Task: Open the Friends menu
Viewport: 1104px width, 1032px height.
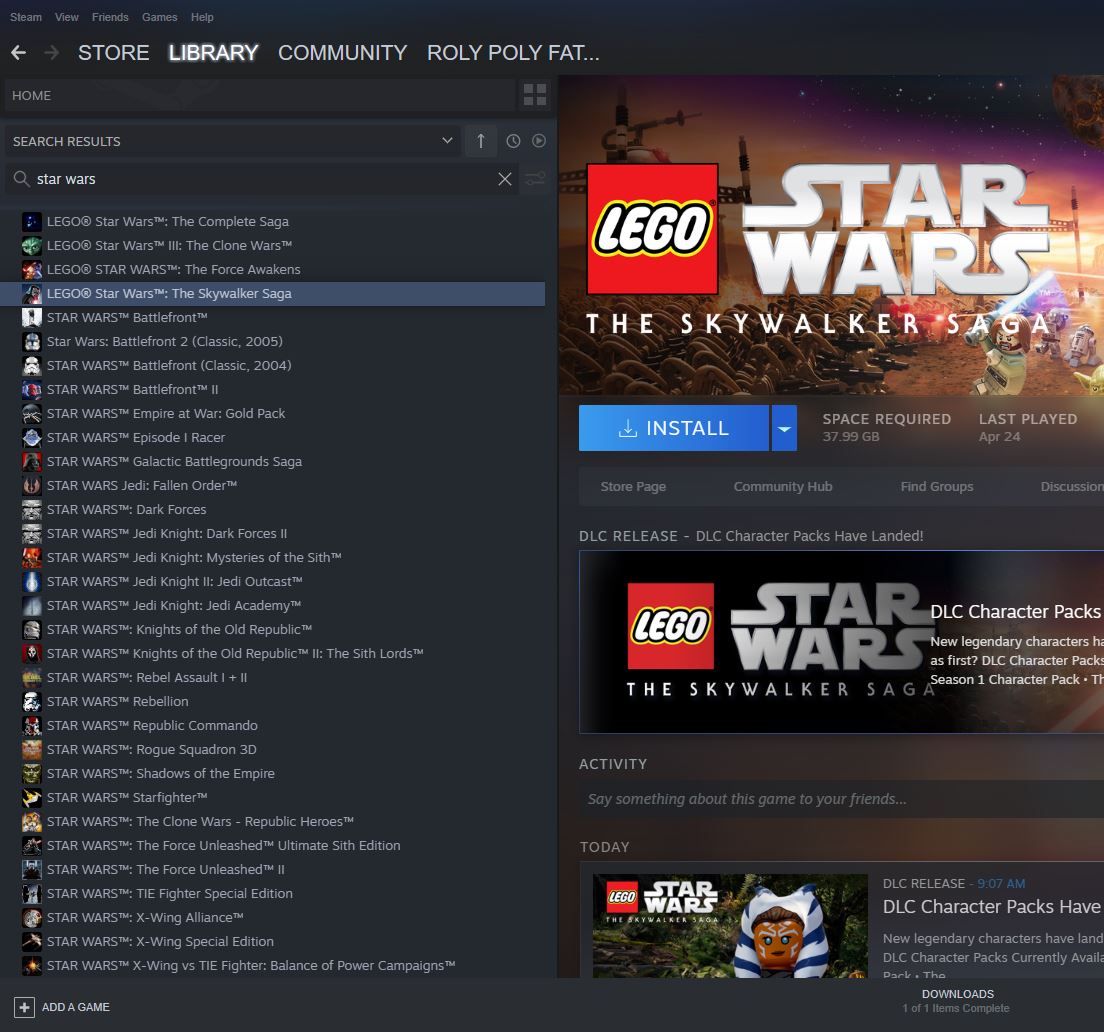Action: point(110,17)
